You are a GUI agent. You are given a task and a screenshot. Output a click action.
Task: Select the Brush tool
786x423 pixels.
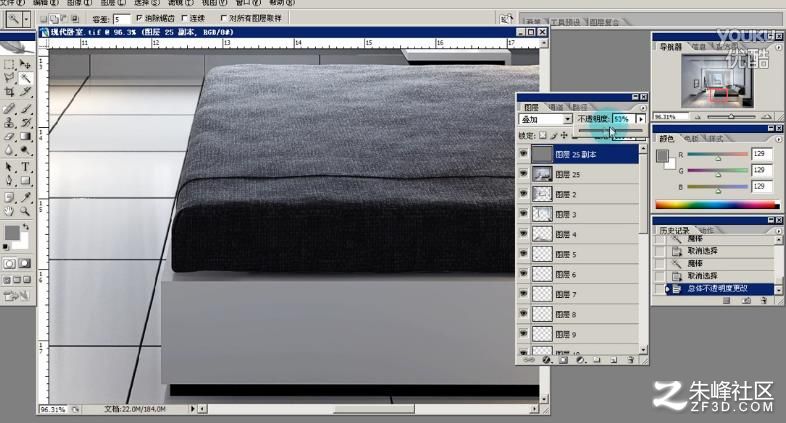point(25,108)
